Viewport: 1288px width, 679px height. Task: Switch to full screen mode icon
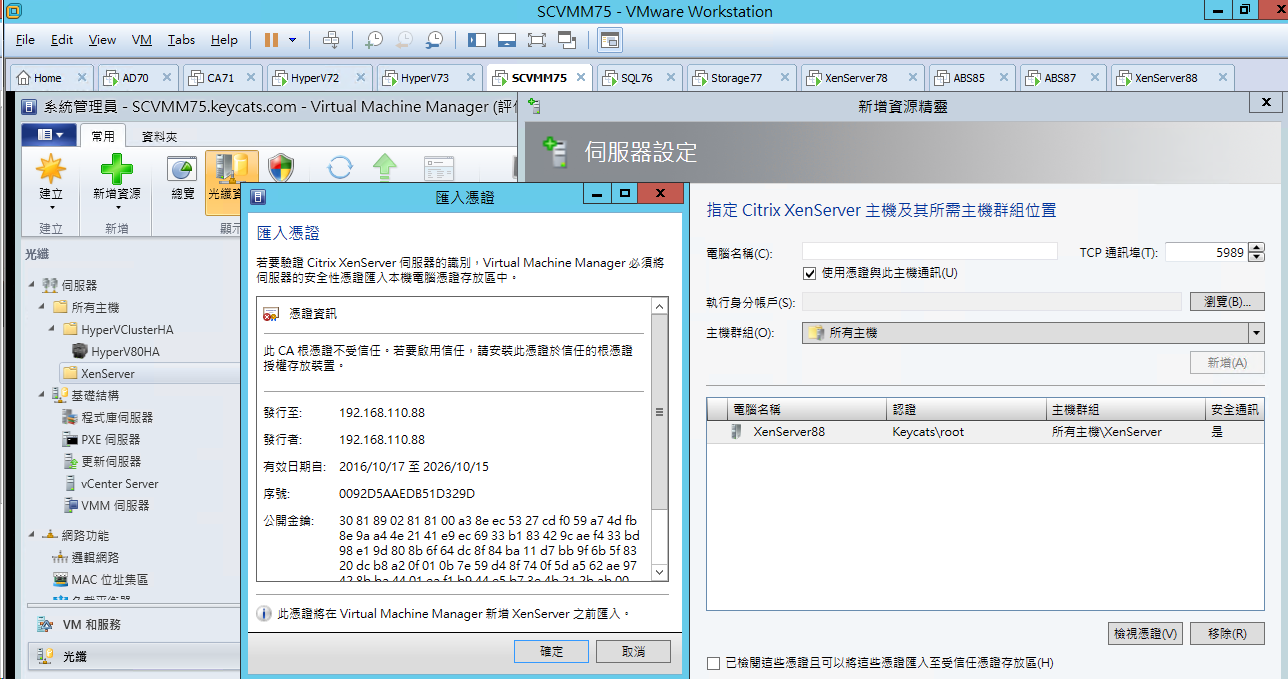pyautogui.click(x=536, y=40)
